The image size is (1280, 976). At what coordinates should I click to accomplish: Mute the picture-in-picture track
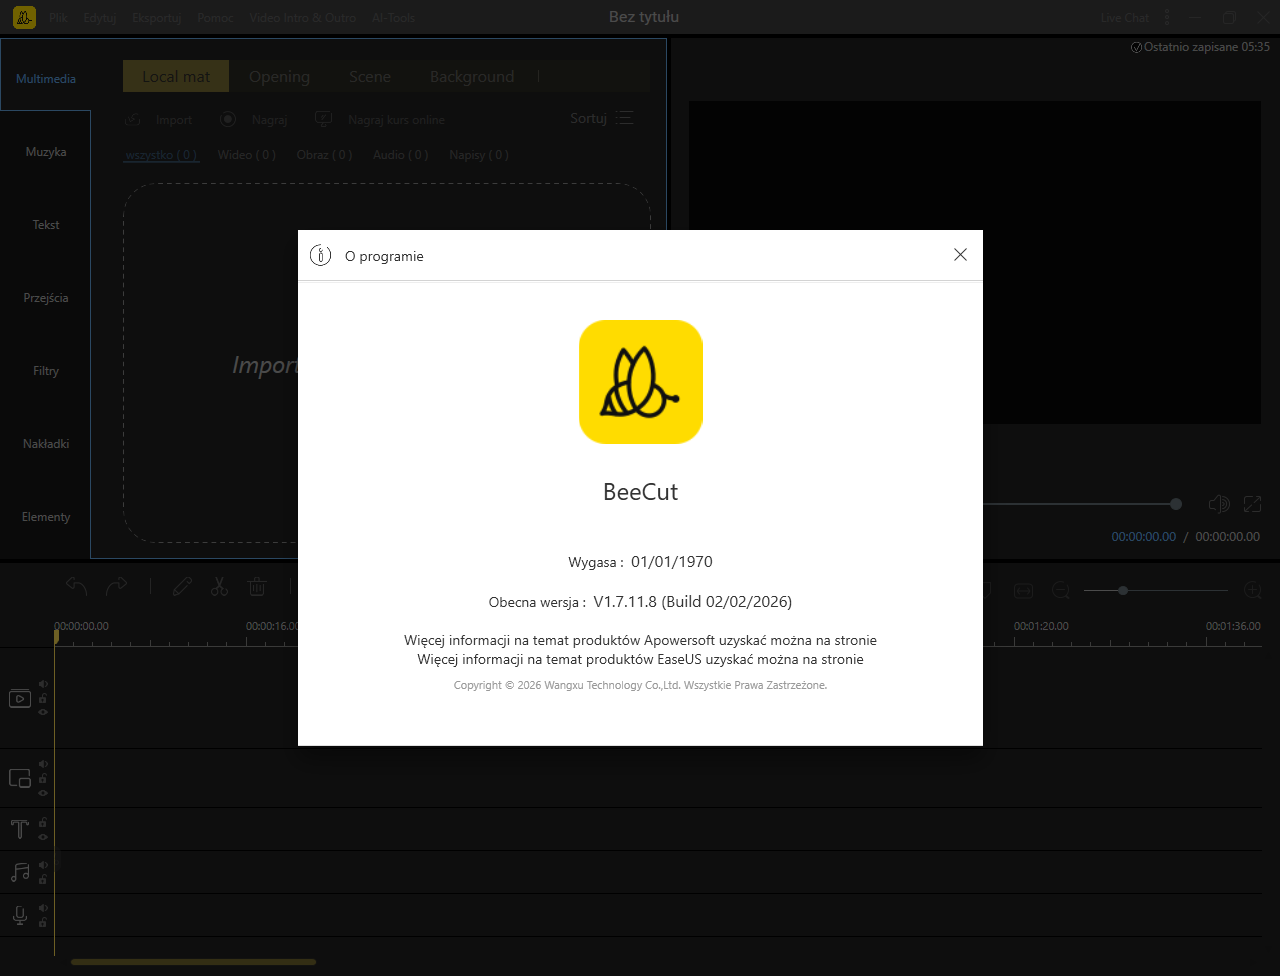point(43,764)
